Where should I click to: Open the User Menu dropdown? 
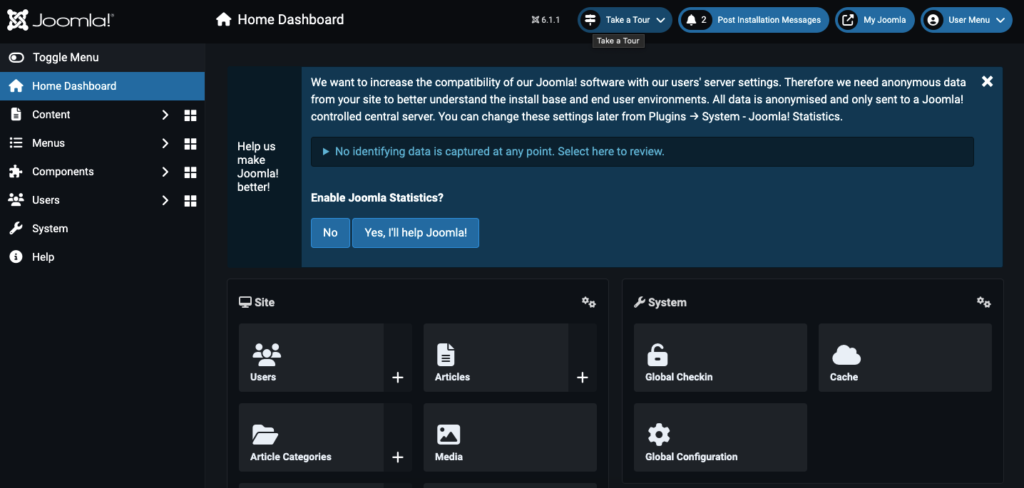(967, 20)
